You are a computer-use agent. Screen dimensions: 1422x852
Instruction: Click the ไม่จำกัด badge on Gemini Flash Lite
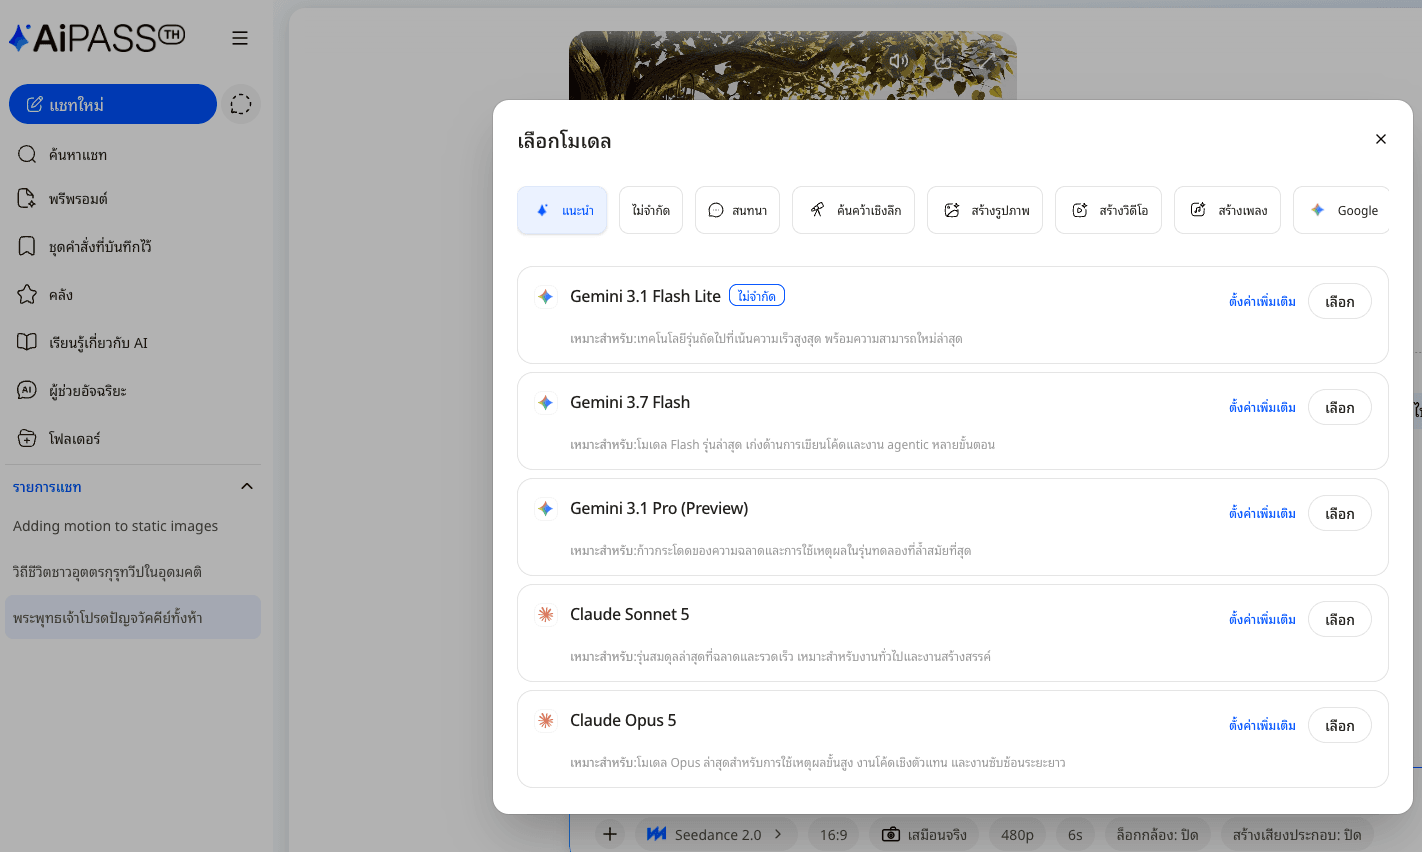757,296
